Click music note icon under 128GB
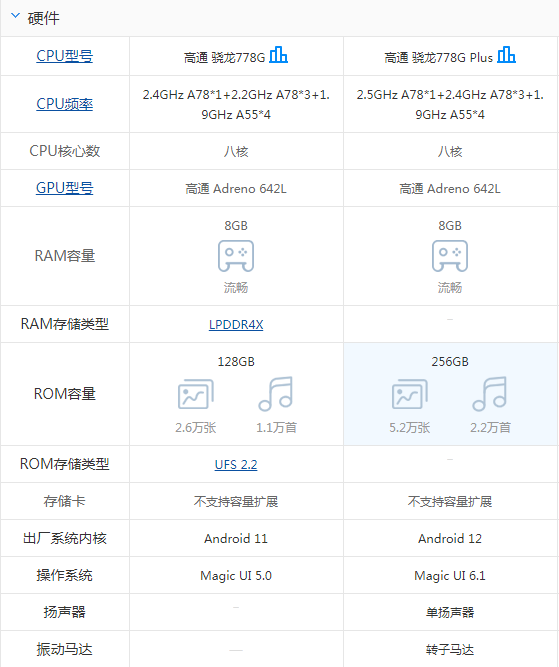This screenshot has height=667, width=559. click(x=276, y=394)
